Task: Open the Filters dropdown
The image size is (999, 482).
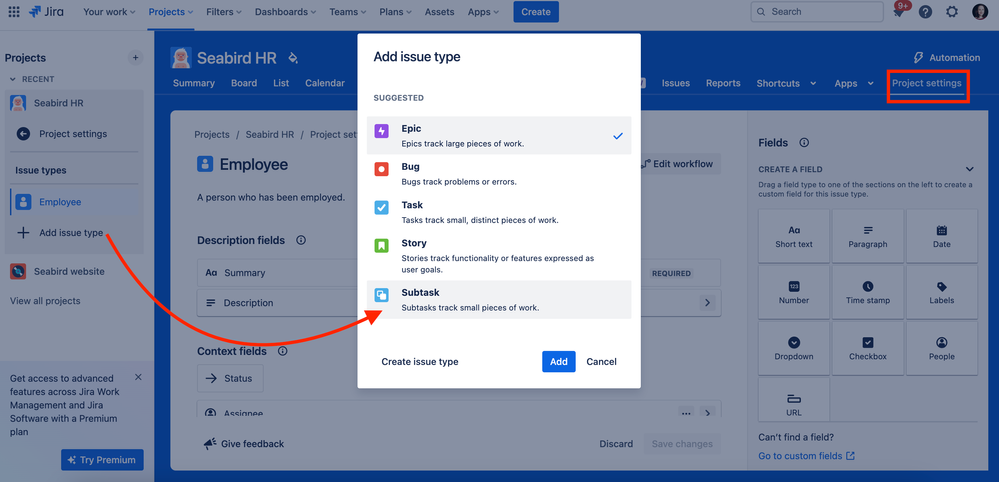Action: [224, 12]
